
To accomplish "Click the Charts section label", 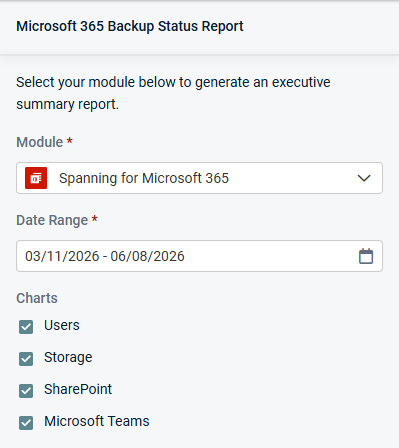I will tap(37, 298).
